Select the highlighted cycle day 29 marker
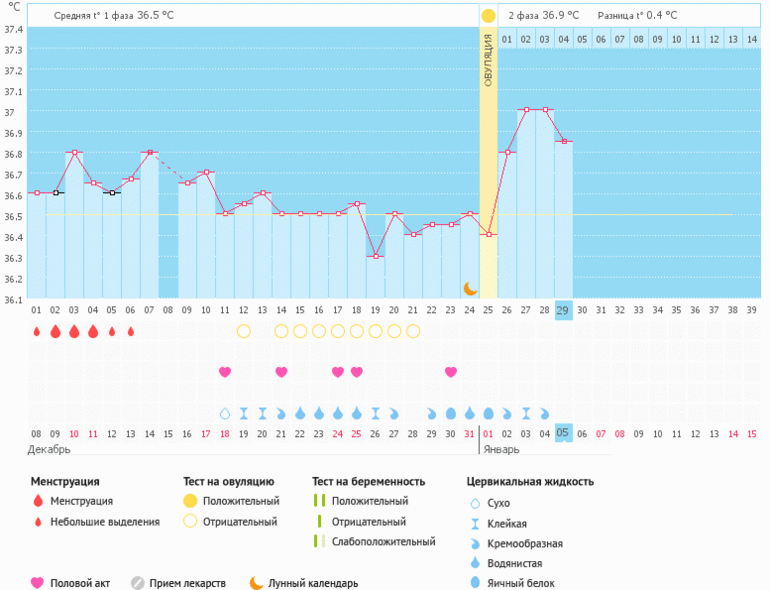The width and height of the screenshot is (770, 590). (x=563, y=310)
